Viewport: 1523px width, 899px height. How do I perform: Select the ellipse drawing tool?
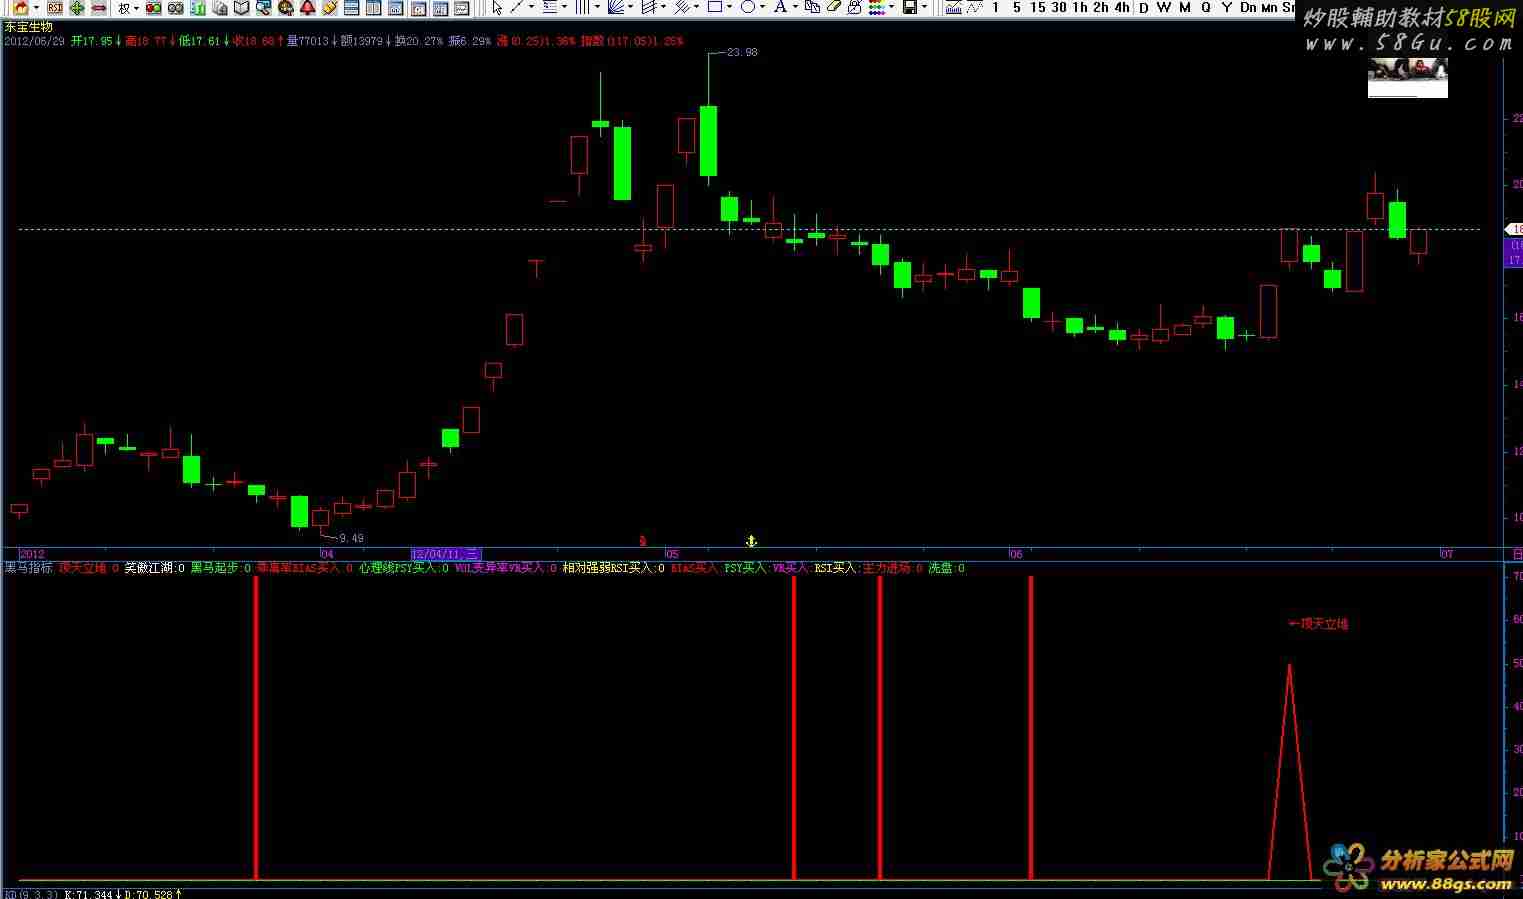pyautogui.click(x=748, y=8)
